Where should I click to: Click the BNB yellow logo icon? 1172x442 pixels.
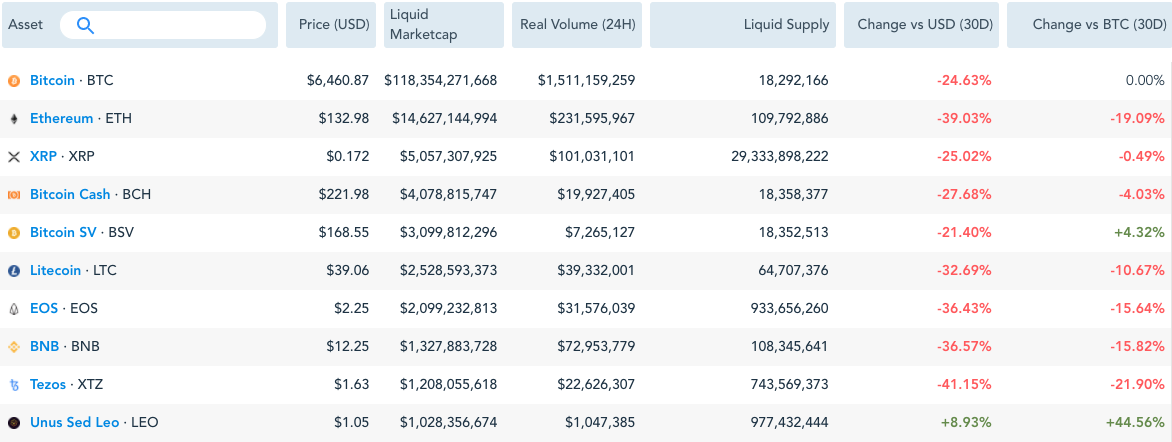(13, 347)
